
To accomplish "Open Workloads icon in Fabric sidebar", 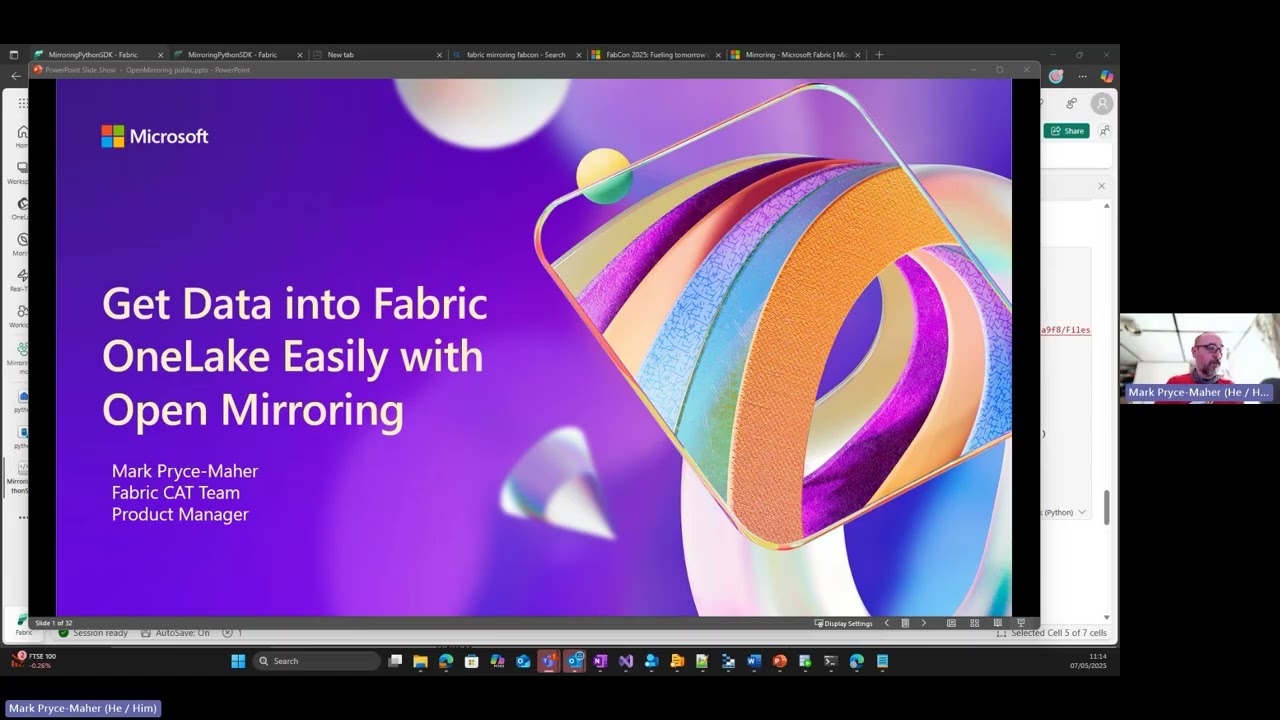I will coord(22,316).
